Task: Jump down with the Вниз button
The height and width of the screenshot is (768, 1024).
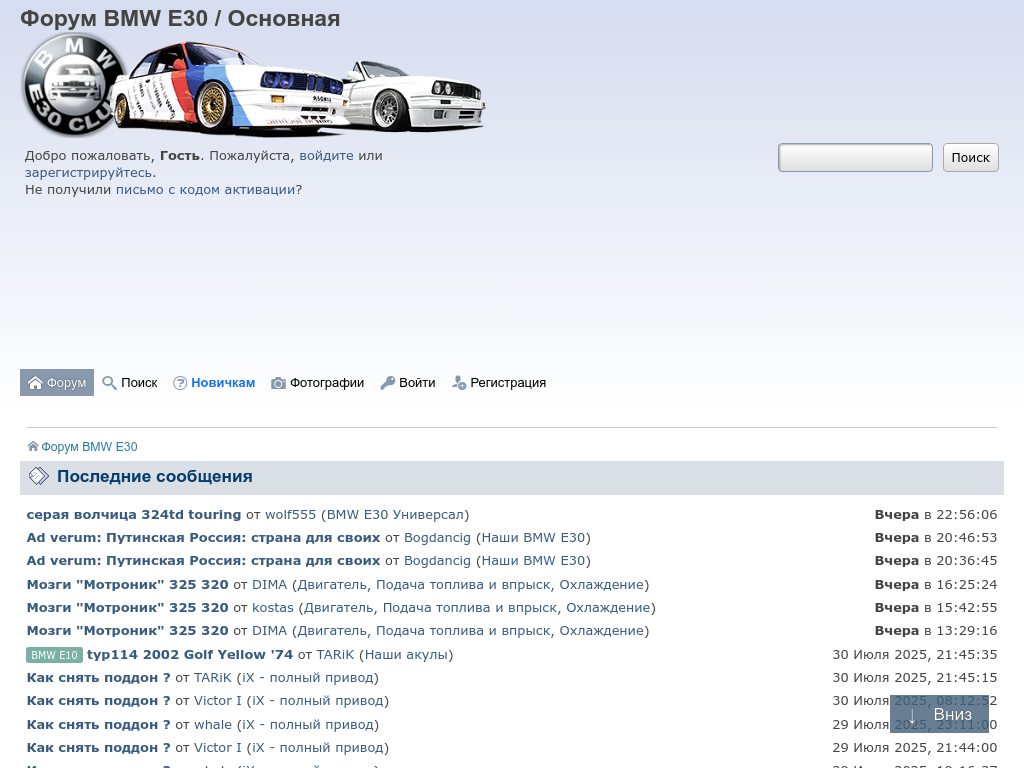Action: pos(939,714)
